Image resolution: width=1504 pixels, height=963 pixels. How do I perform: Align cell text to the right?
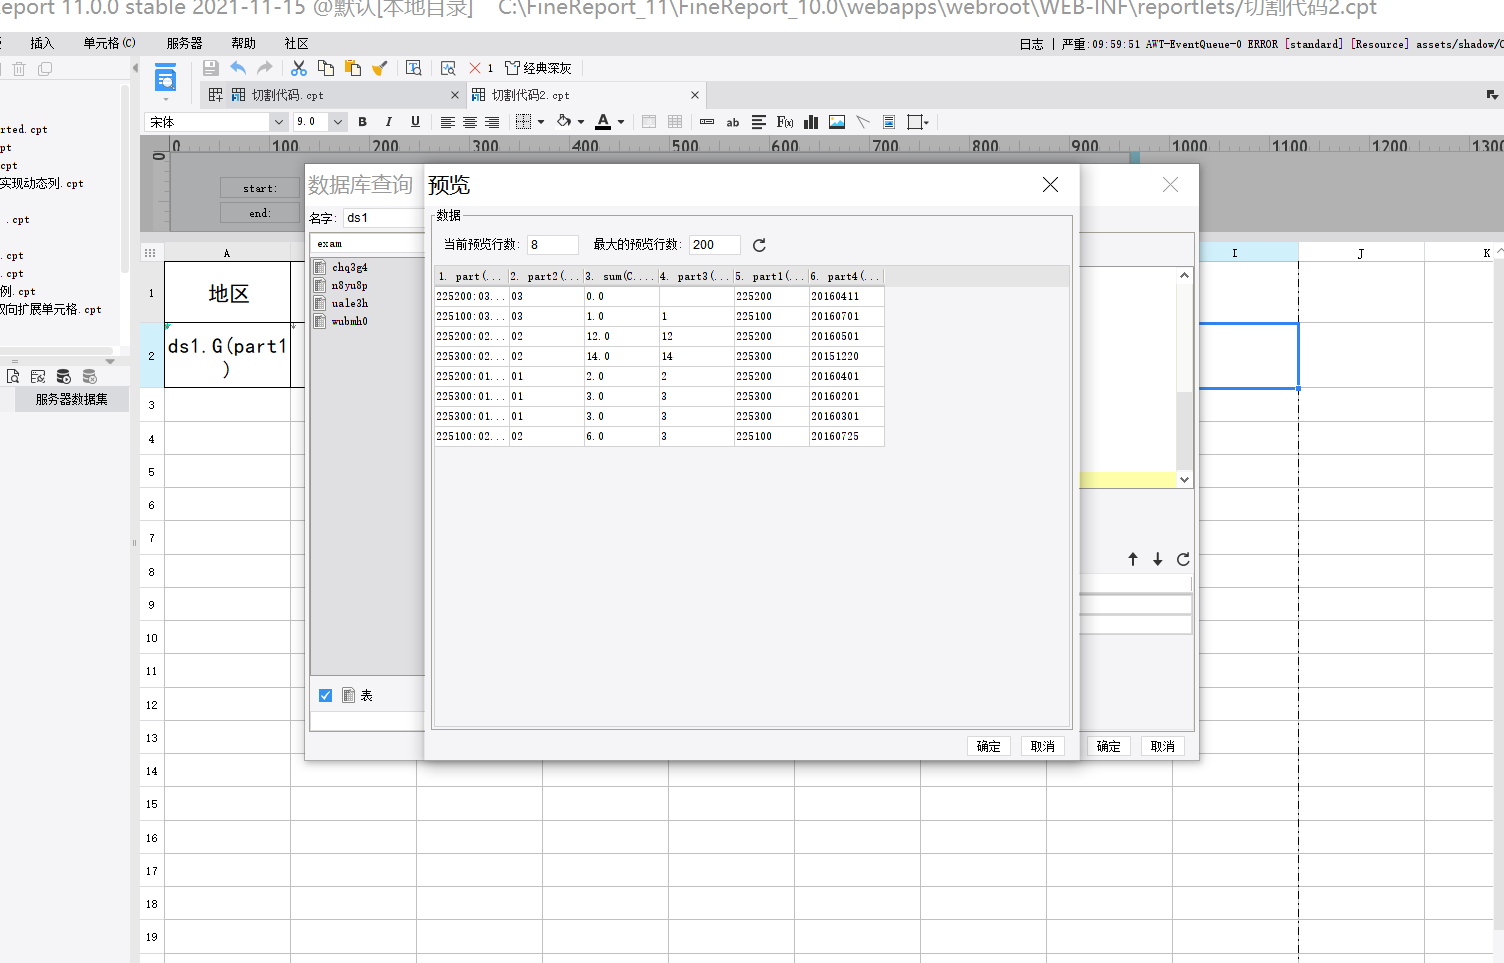pos(492,122)
